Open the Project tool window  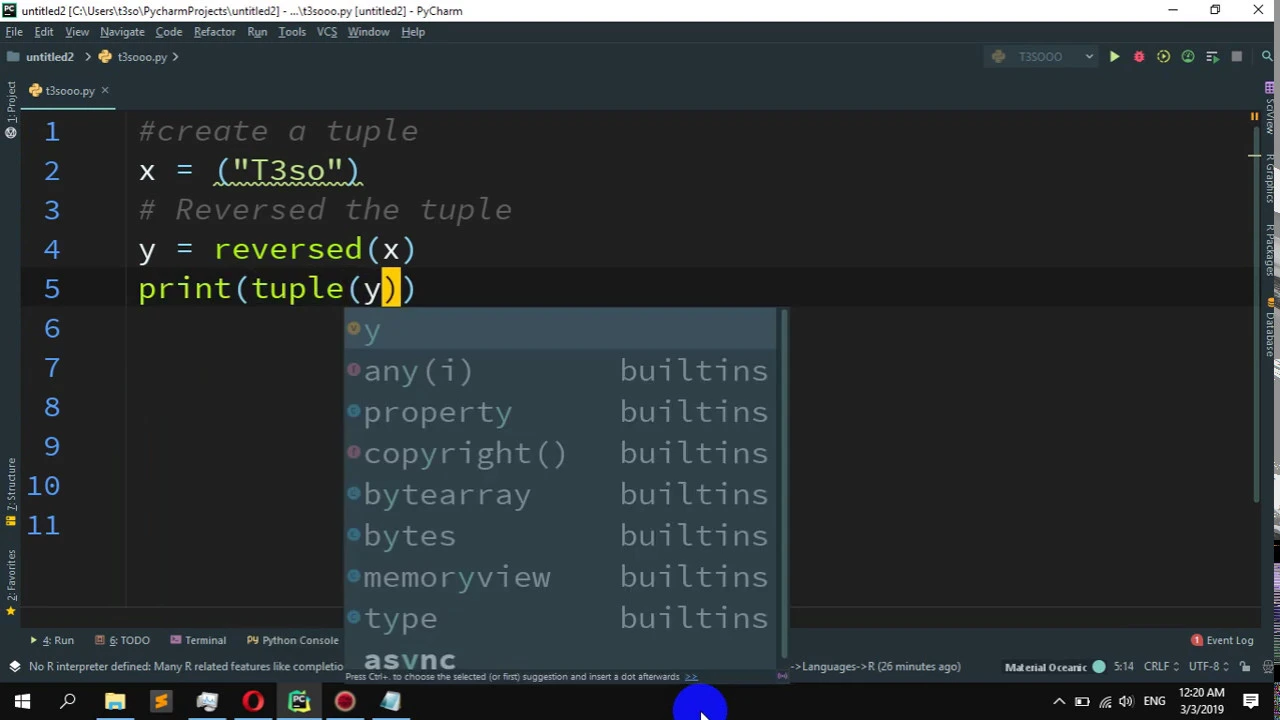[x=10, y=110]
